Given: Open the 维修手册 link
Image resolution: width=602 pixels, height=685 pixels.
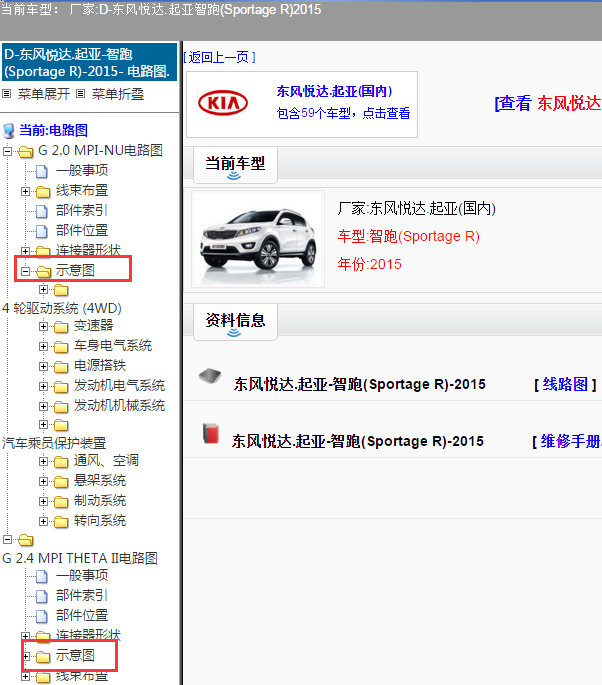Looking at the screenshot, I should pos(571,441).
